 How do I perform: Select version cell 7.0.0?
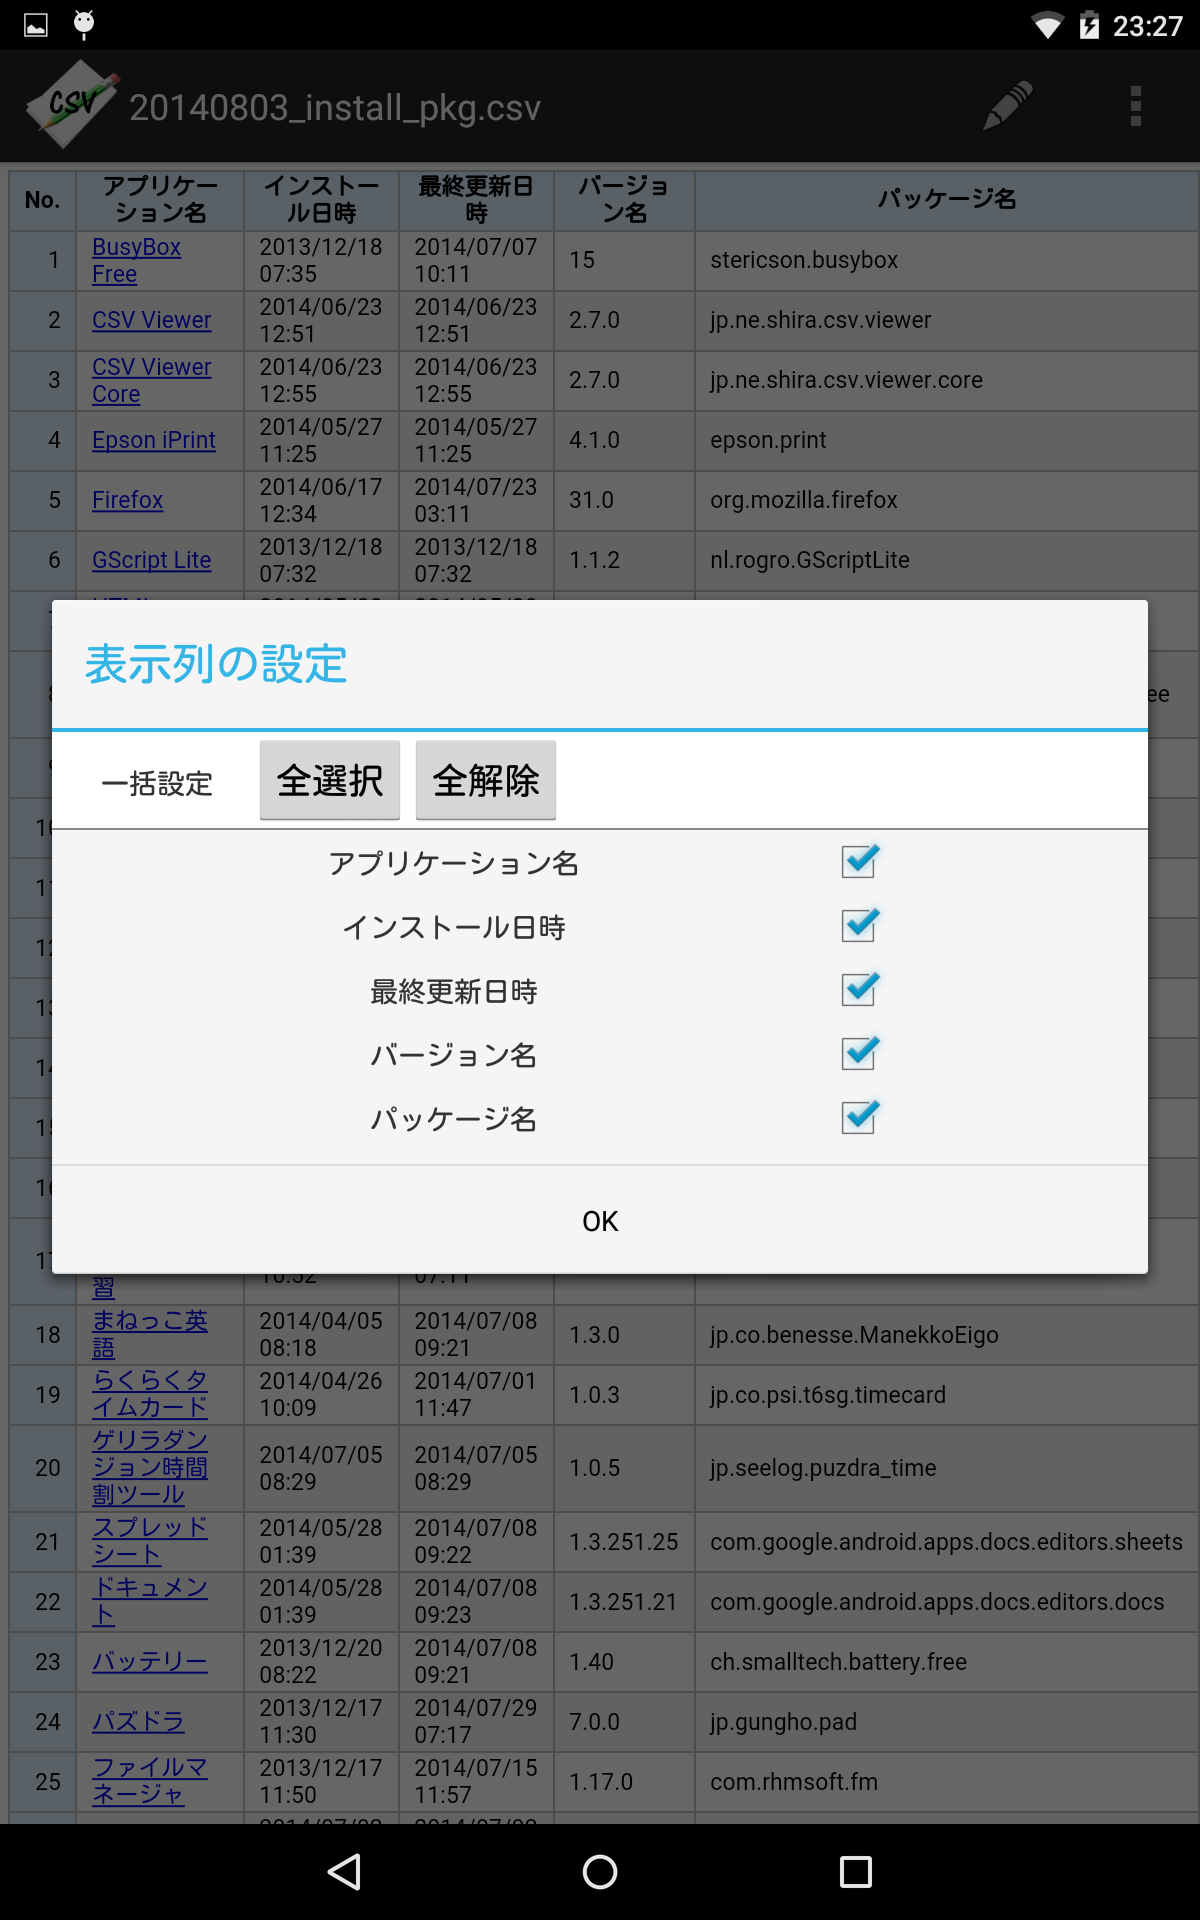tap(624, 1722)
